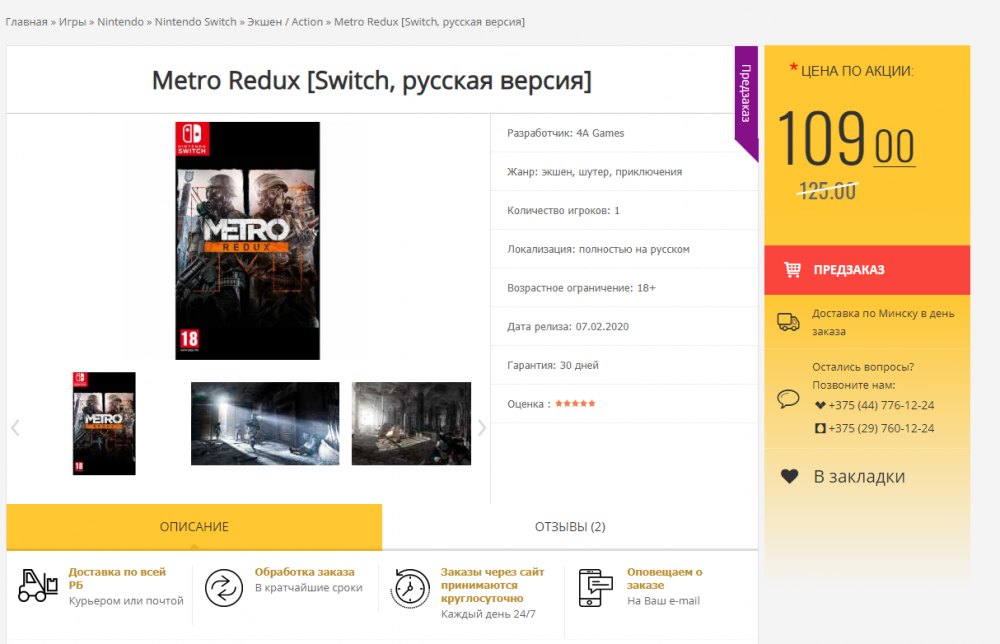Show next thumbnail with right arrow

482,428
